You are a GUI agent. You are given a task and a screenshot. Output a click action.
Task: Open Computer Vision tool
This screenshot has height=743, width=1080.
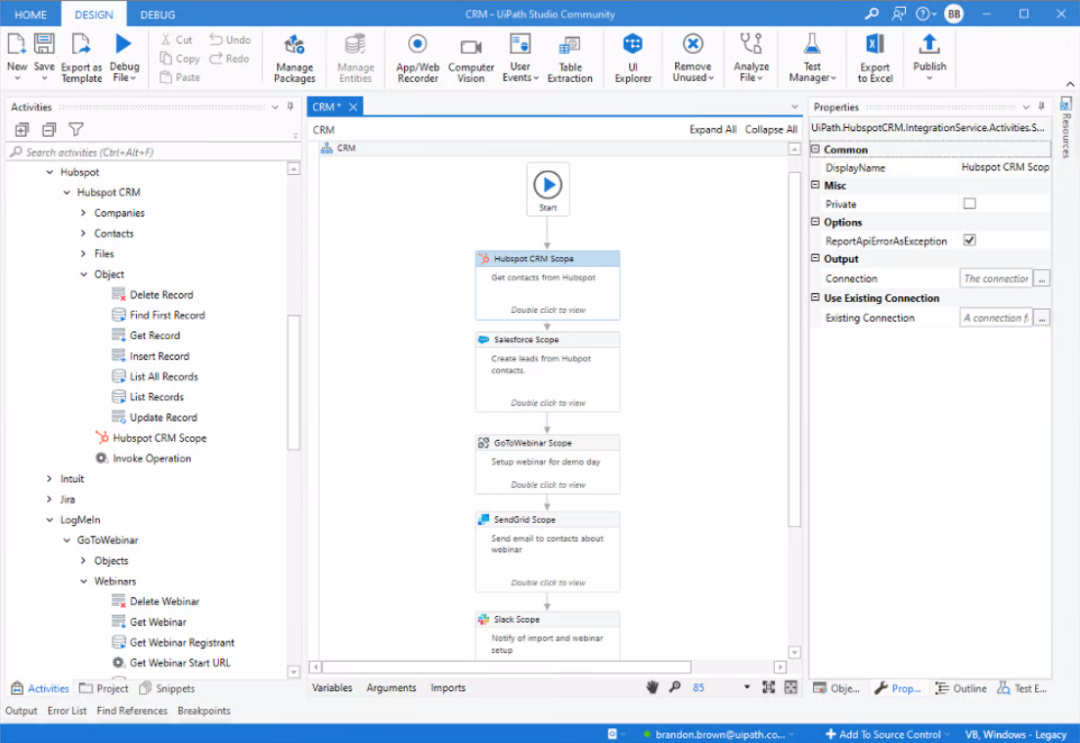(471, 59)
